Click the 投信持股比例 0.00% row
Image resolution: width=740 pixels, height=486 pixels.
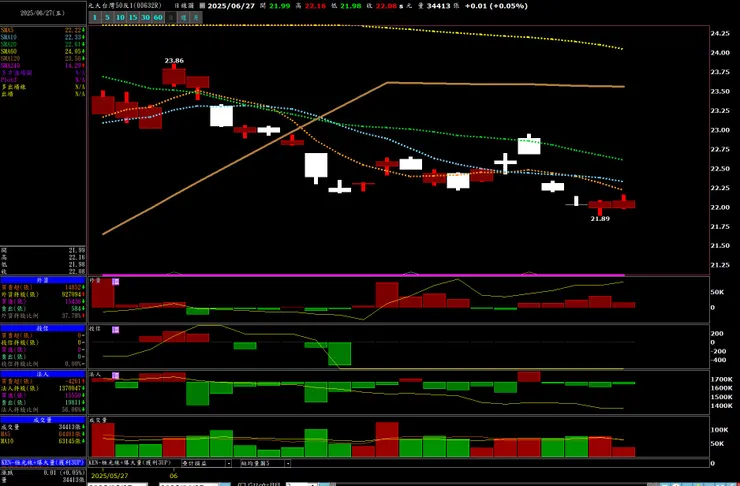click(43, 364)
